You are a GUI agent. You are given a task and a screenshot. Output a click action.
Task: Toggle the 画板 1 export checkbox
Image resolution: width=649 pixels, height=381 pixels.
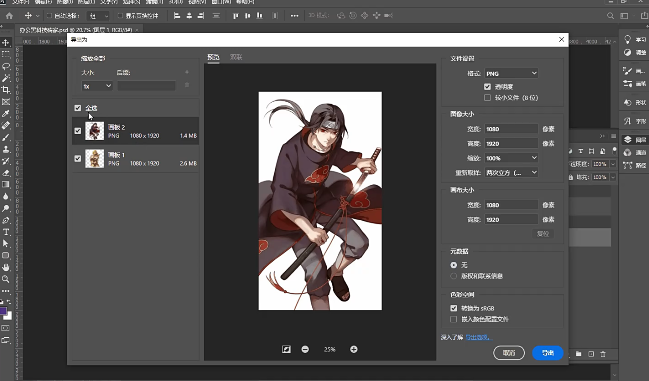tap(78, 158)
